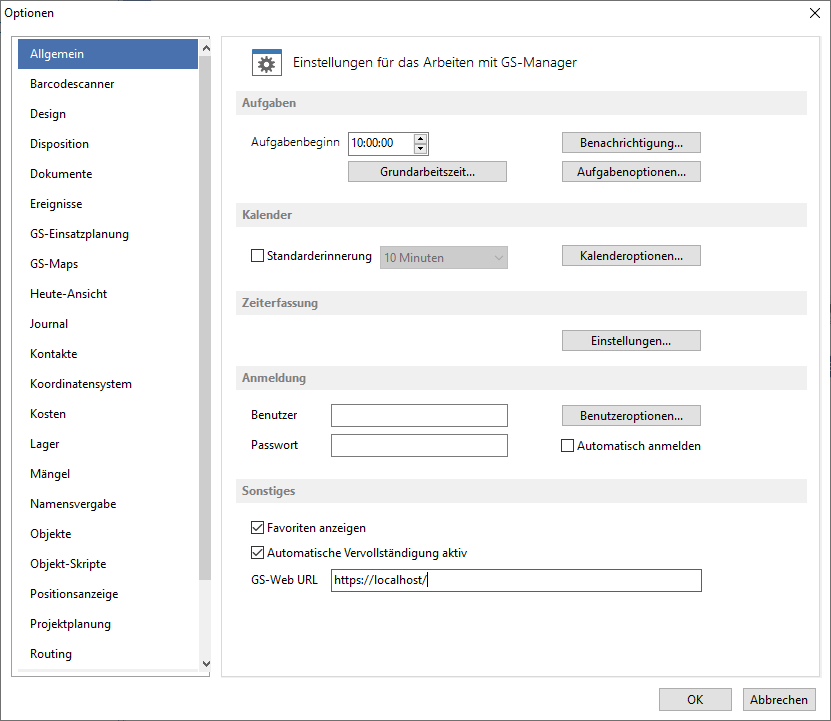Decrease Aufgabenbeginn time with down arrow
831x721 pixels.
pyautogui.click(x=420, y=148)
